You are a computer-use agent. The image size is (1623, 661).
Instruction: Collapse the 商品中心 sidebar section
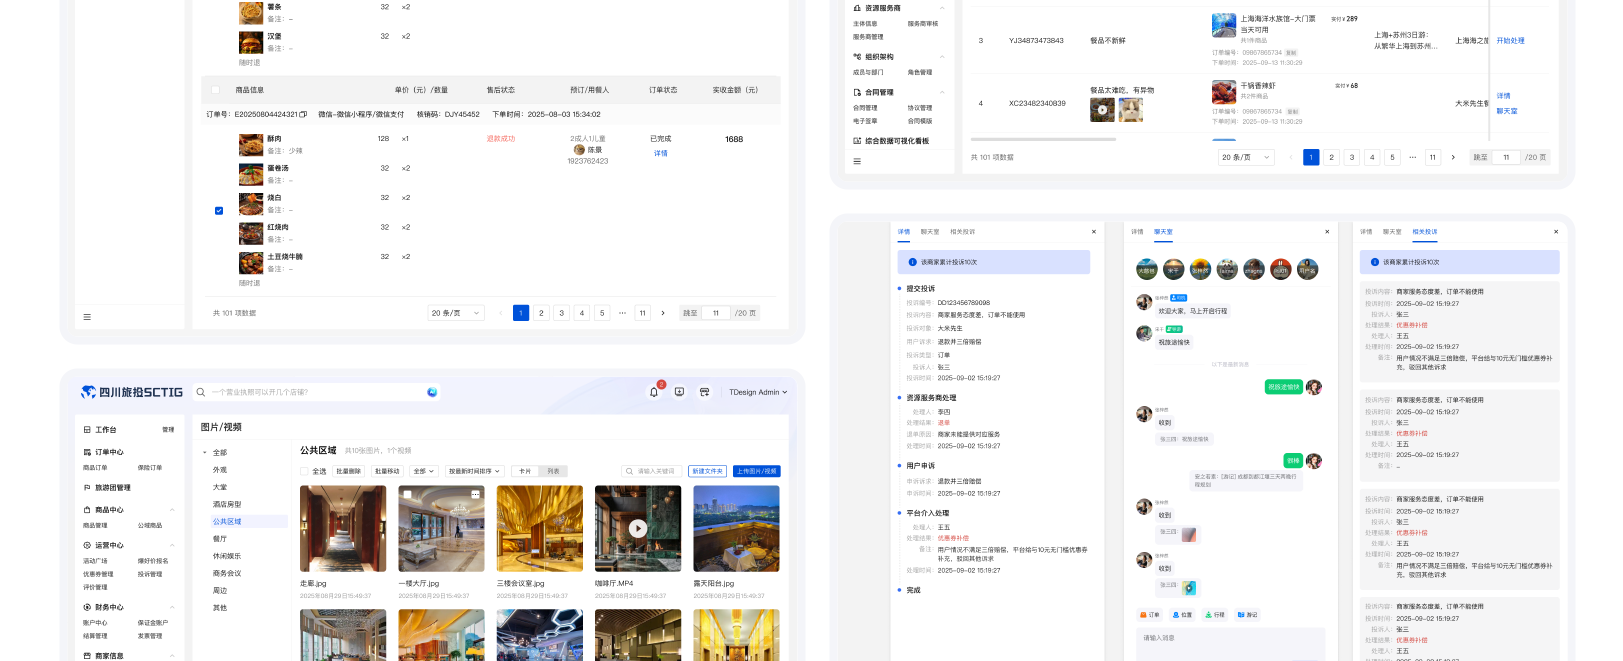[x=172, y=510]
